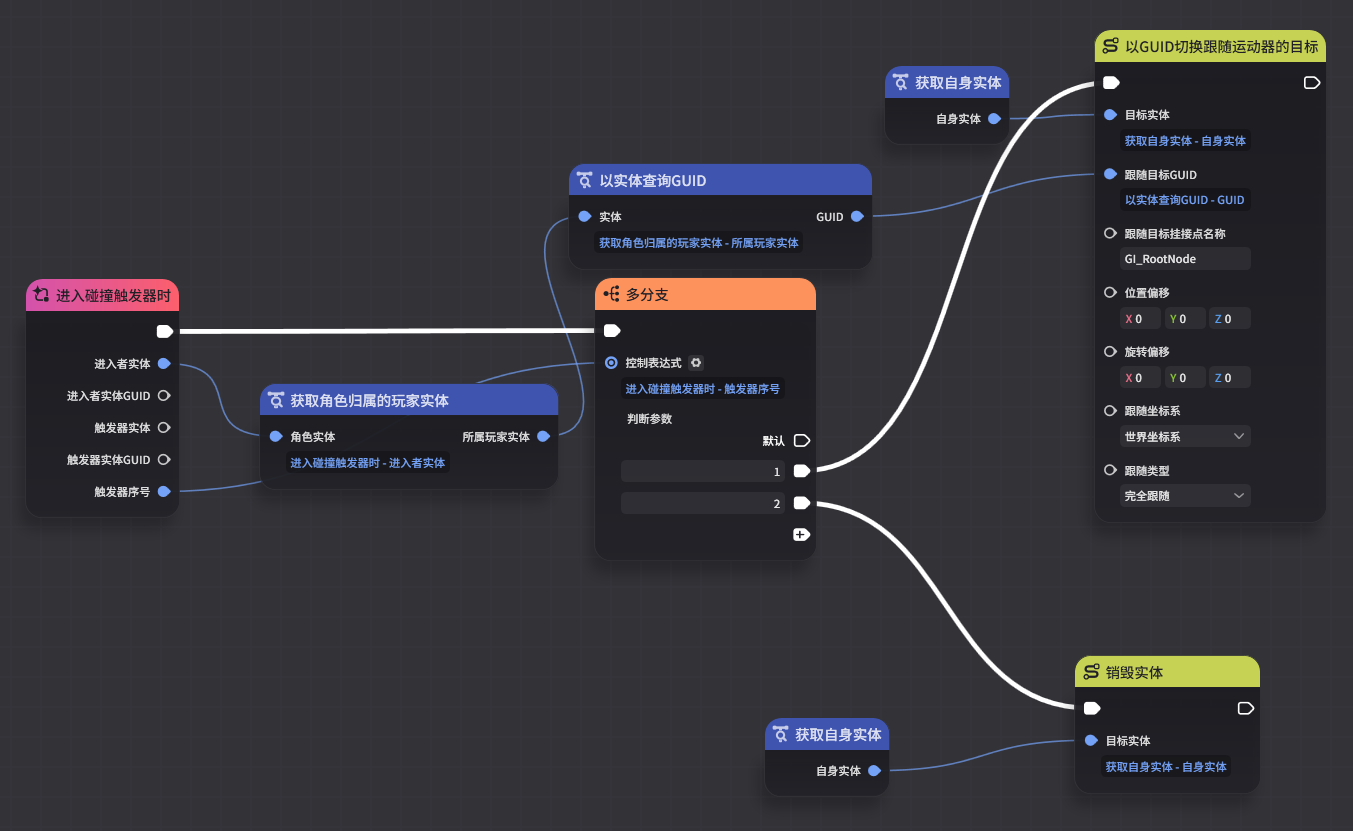Click the GI_RootNode text field

pos(1185,259)
